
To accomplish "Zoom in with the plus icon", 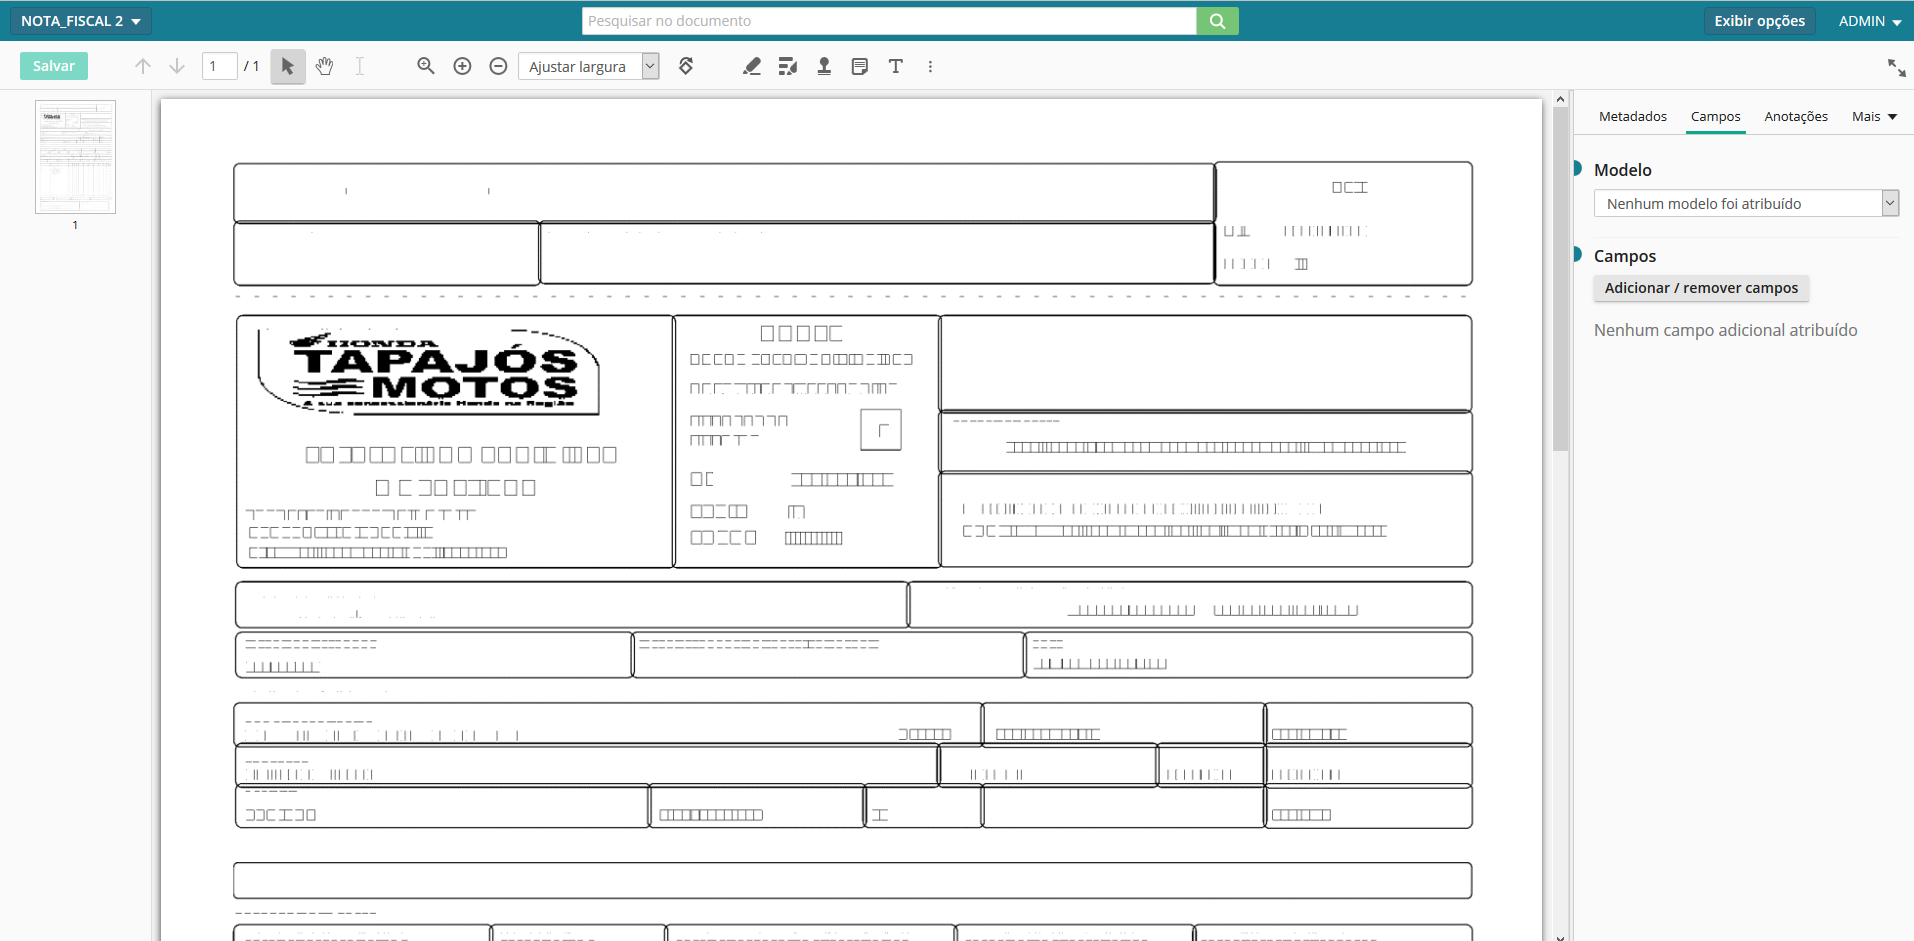I will click(462, 66).
